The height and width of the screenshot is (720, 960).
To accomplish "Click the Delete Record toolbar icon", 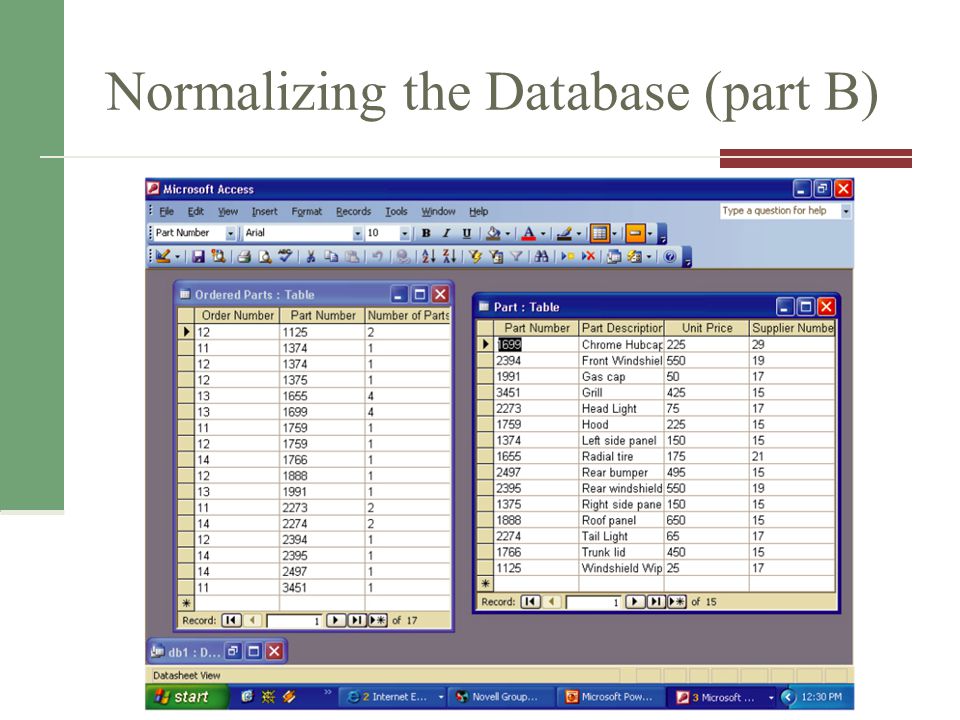I will [x=588, y=257].
